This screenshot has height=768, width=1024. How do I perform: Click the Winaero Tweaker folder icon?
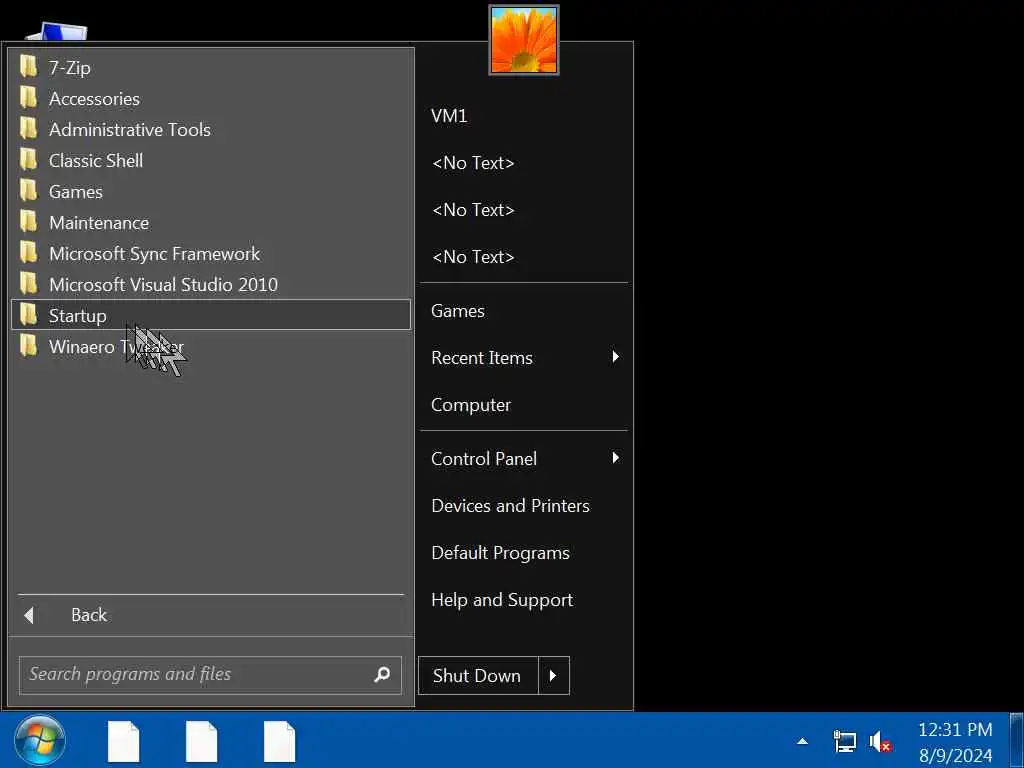click(x=29, y=346)
